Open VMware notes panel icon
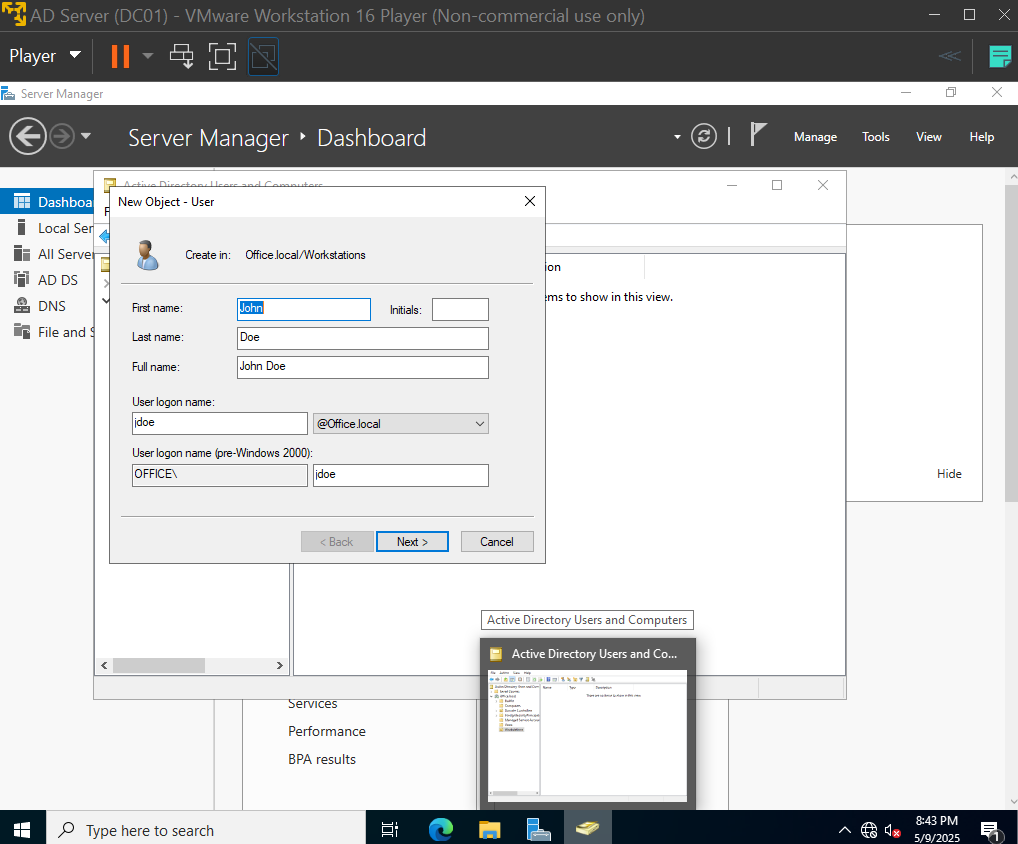 point(1000,56)
